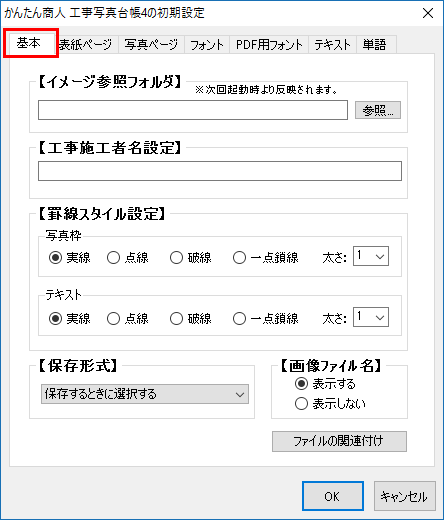Choose 一点鎖線 in the テキスト line group

pyautogui.click(x=266, y=319)
